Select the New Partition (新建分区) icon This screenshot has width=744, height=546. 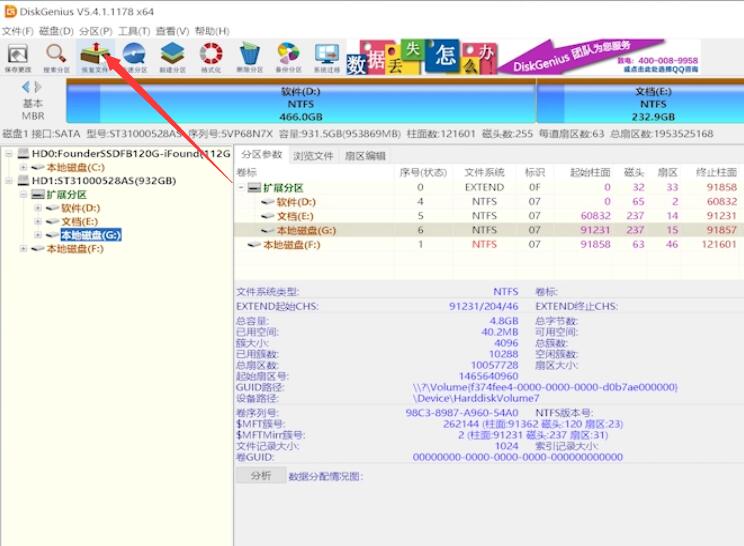(172, 57)
